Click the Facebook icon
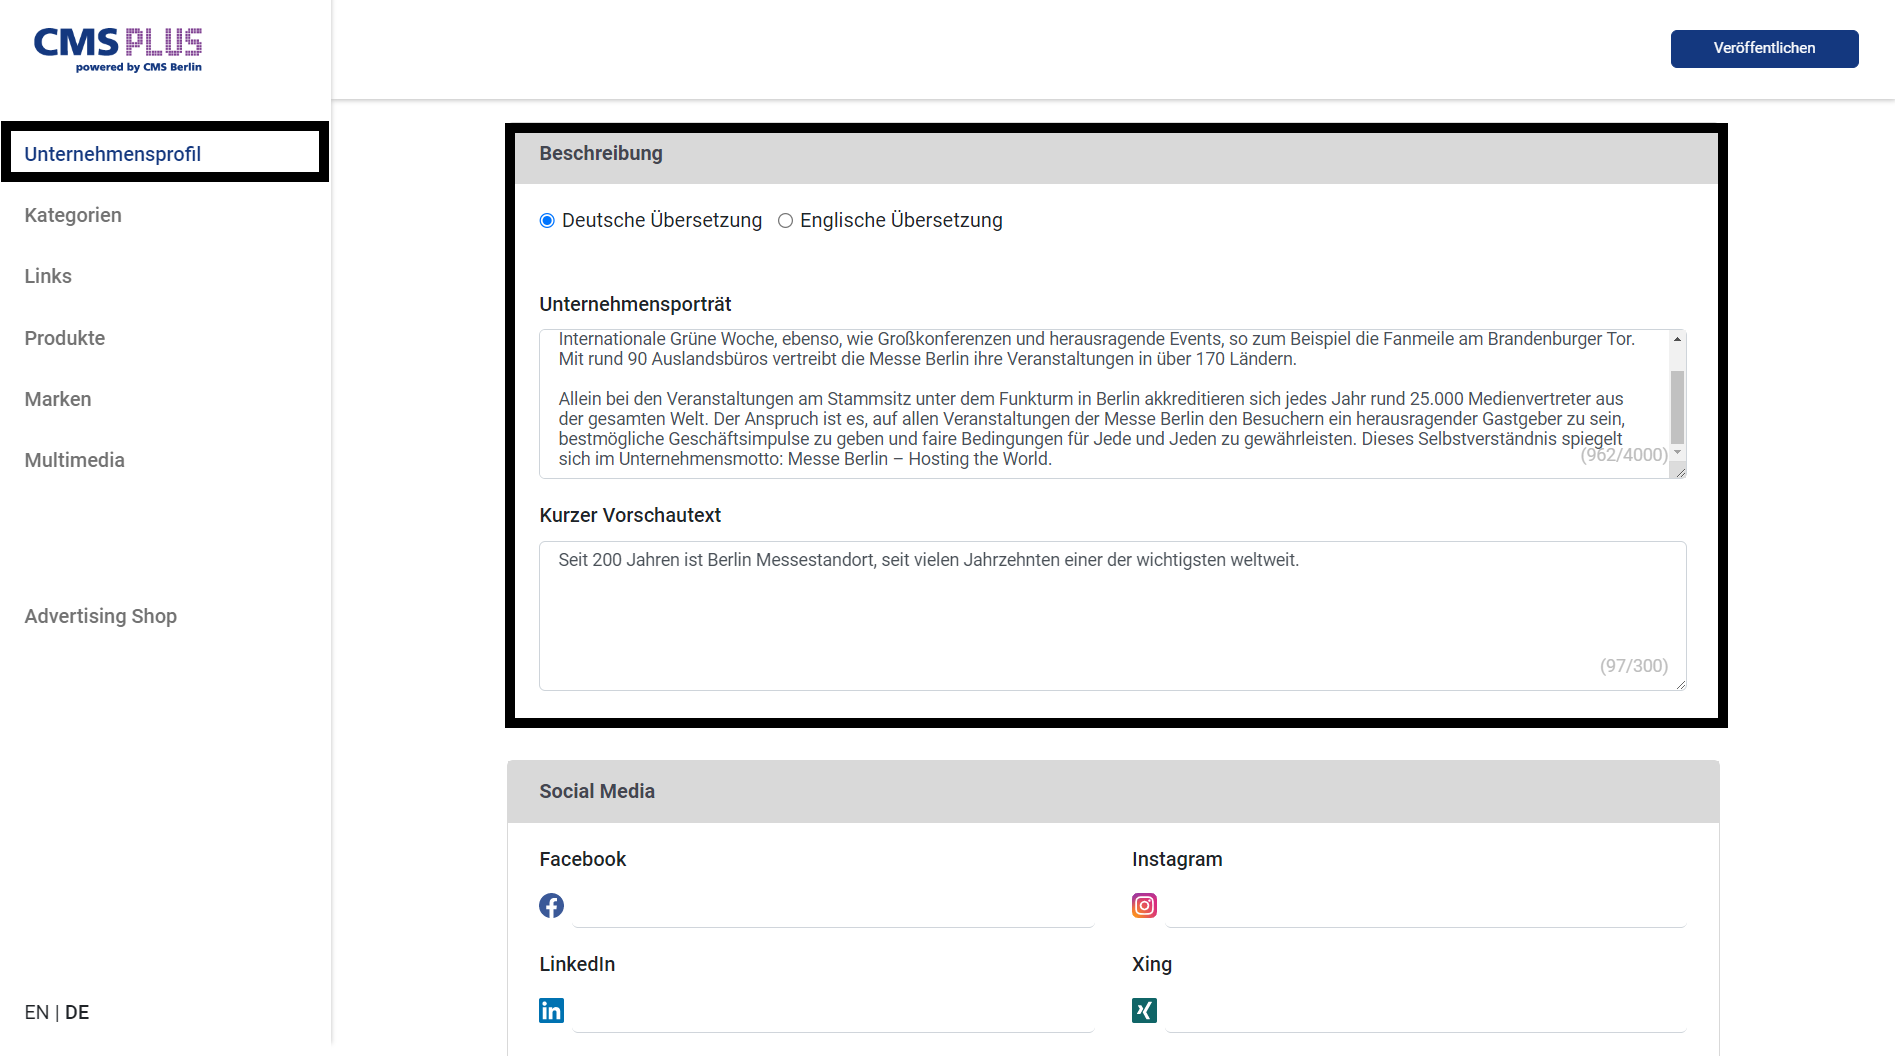This screenshot has width=1895, height=1056. pyautogui.click(x=551, y=906)
